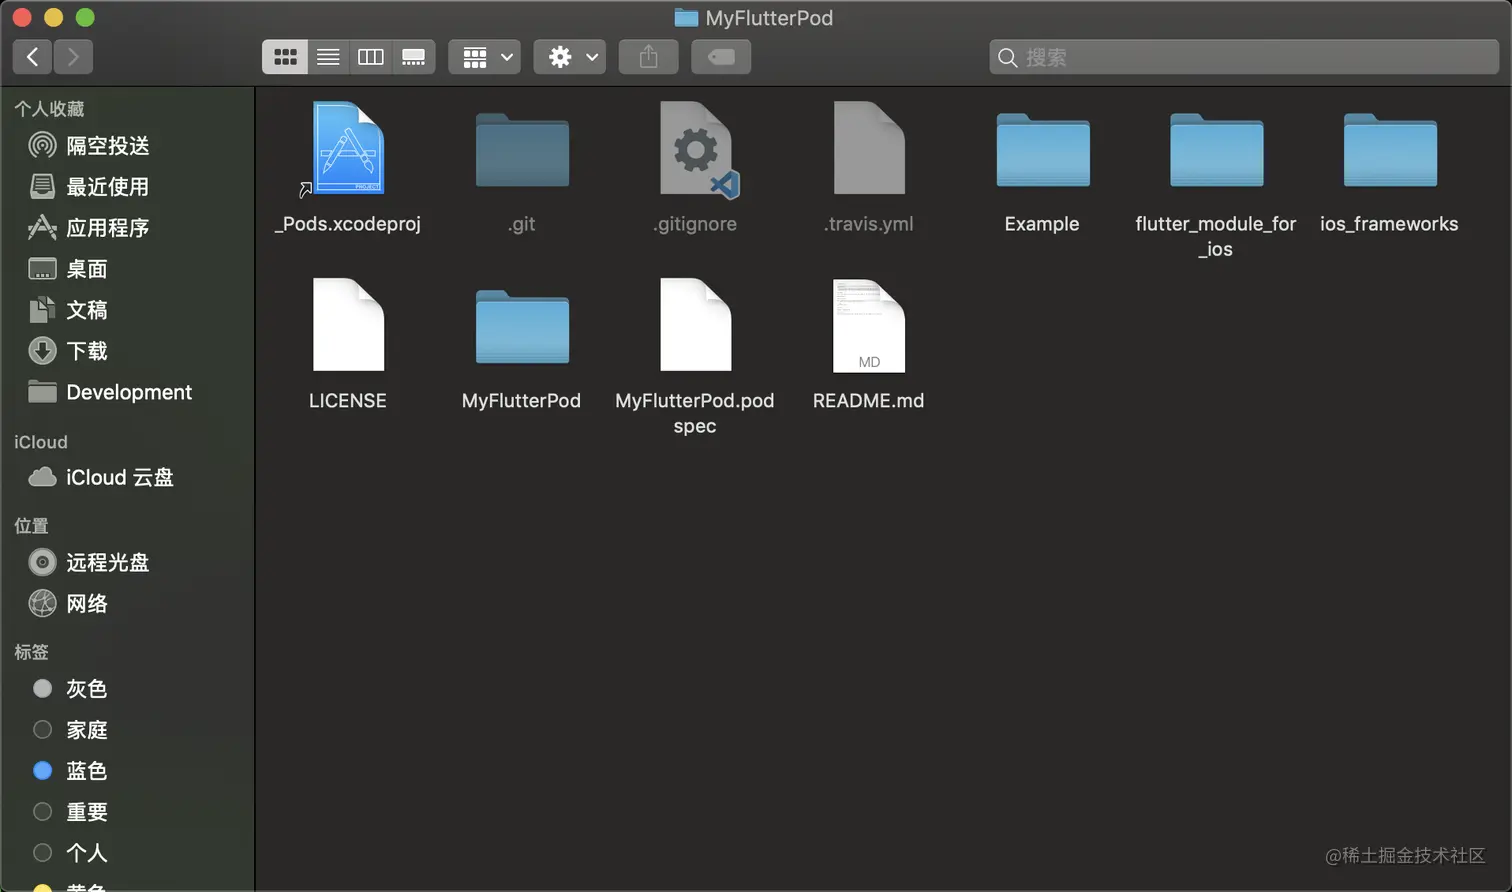1512x892 pixels.
Task: Select the Example folder icon
Action: click(x=1043, y=150)
